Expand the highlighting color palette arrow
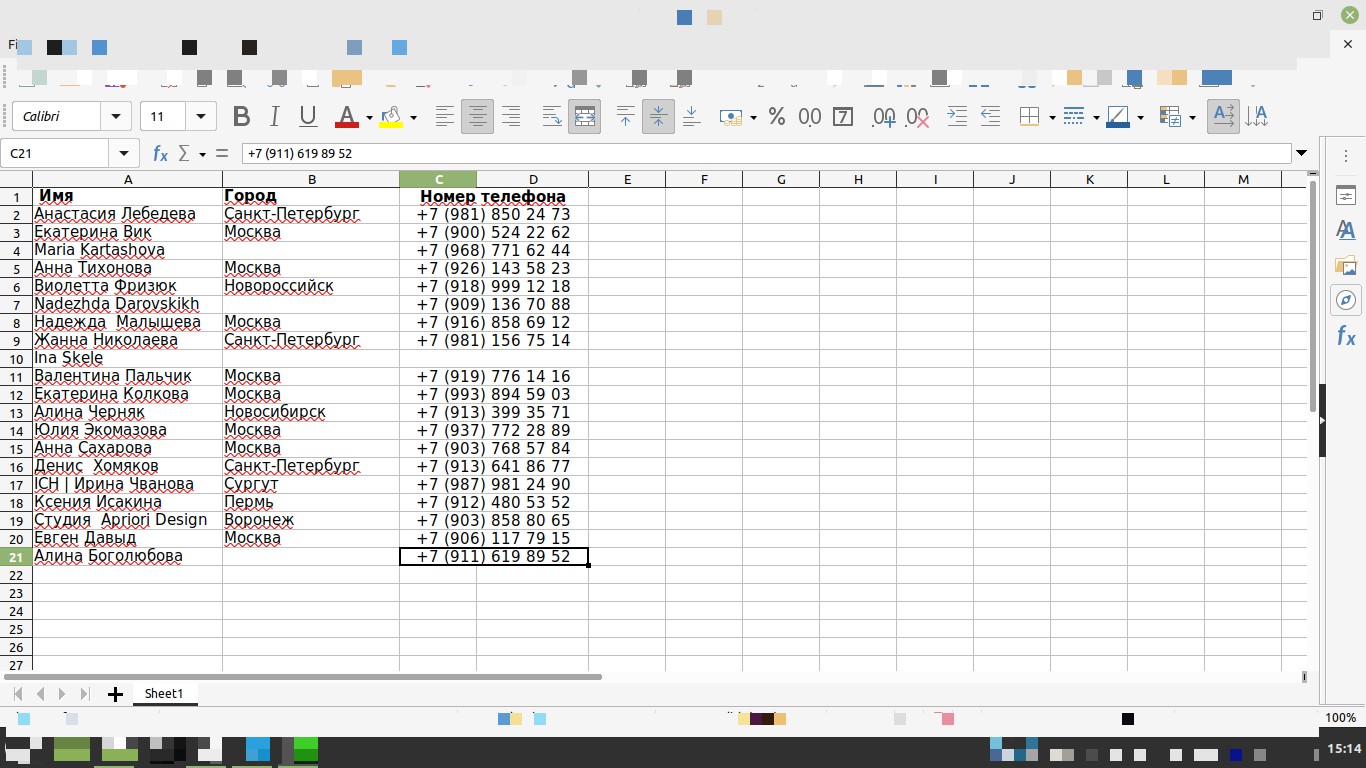The width and height of the screenshot is (1366, 768). 413,118
